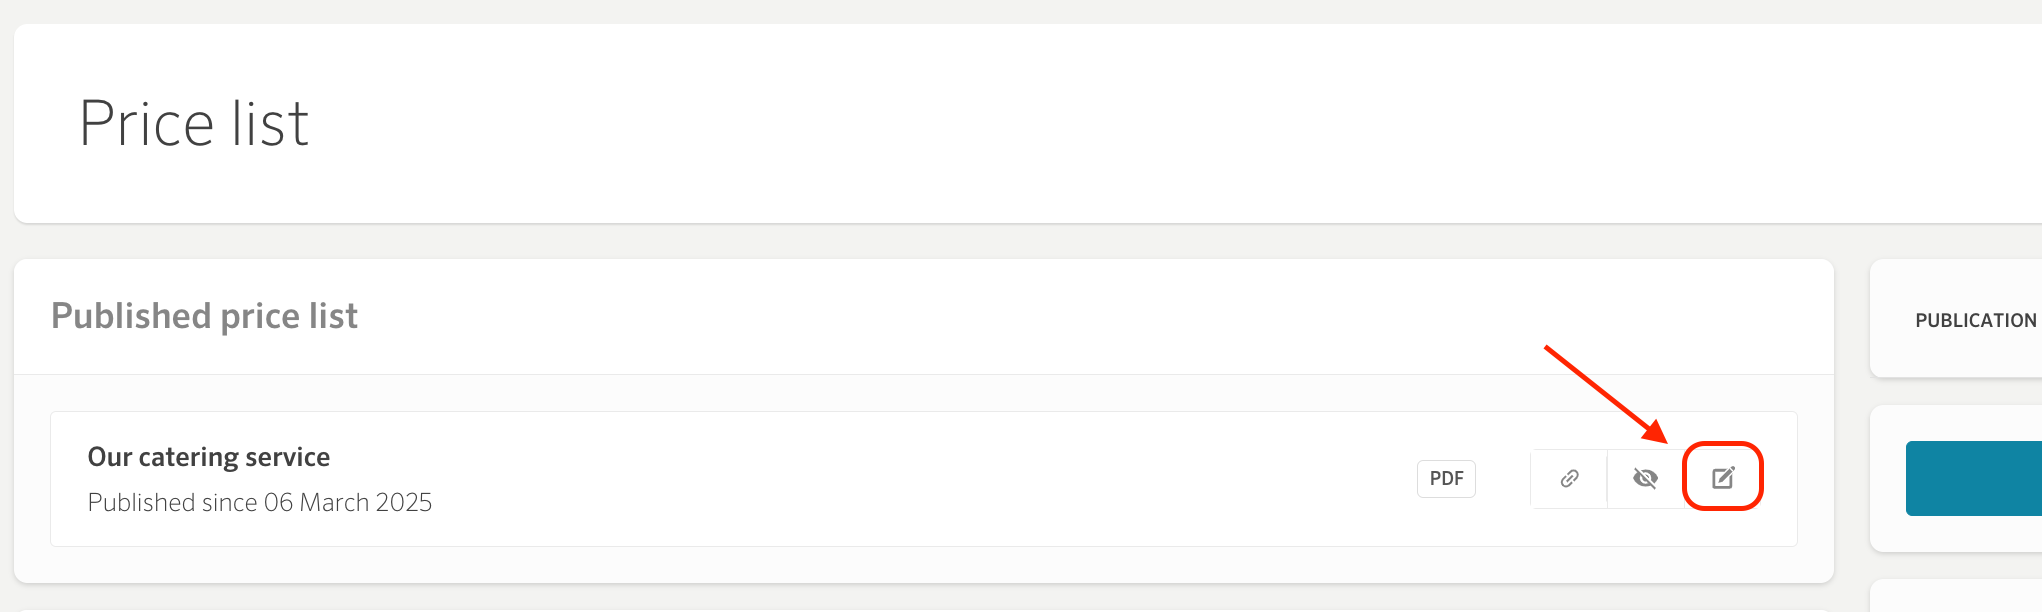Copy link using the chain icon

[x=1569, y=478]
